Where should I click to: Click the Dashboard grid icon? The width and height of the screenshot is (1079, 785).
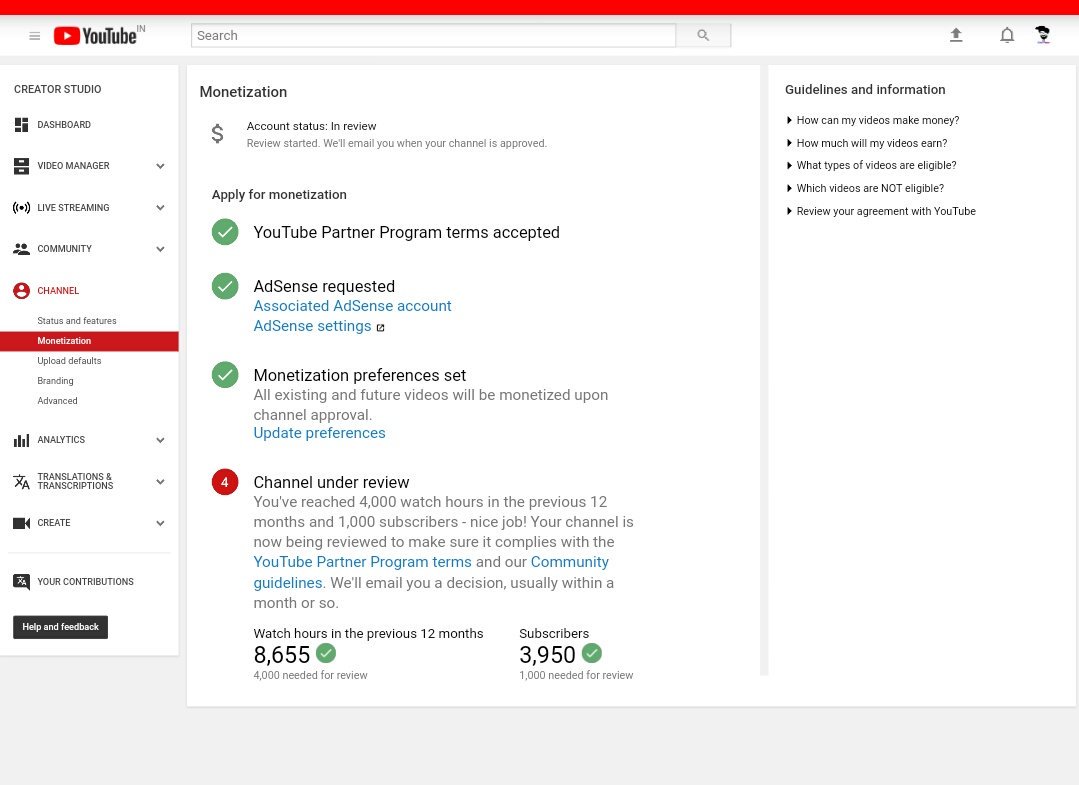pos(21,125)
